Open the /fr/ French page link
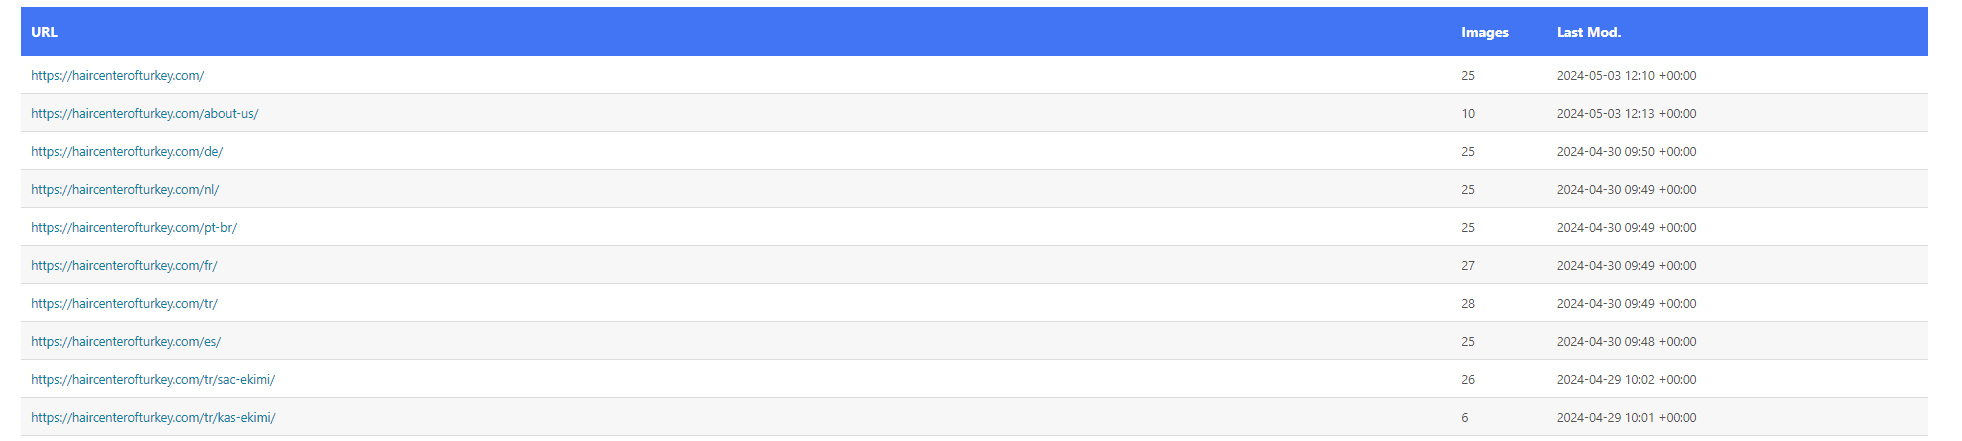 tap(124, 266)
